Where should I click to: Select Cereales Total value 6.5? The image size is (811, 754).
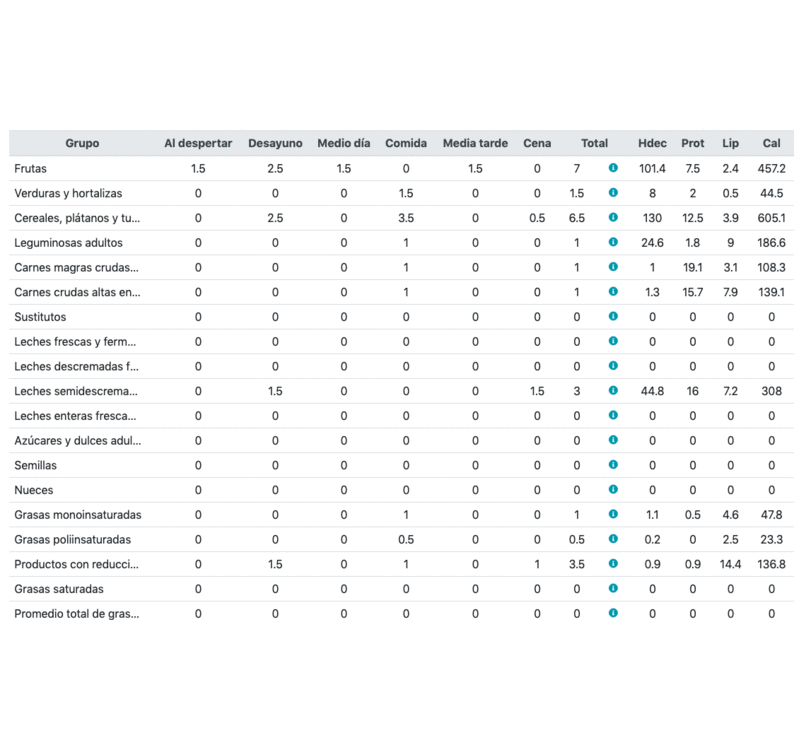tap(577, 218)
